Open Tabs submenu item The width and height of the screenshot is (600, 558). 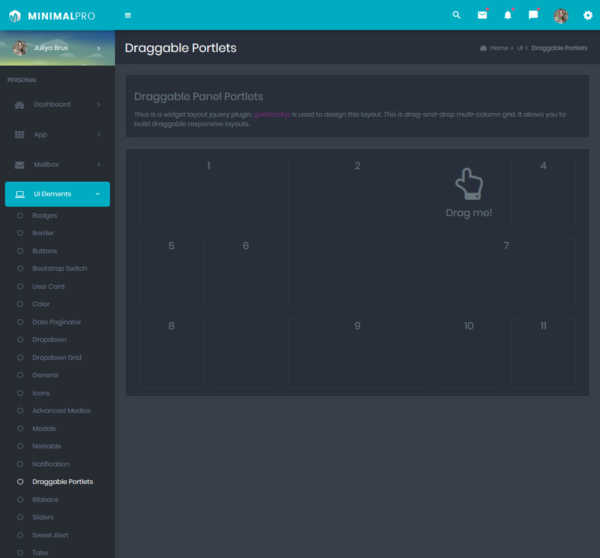click(40, 553)
